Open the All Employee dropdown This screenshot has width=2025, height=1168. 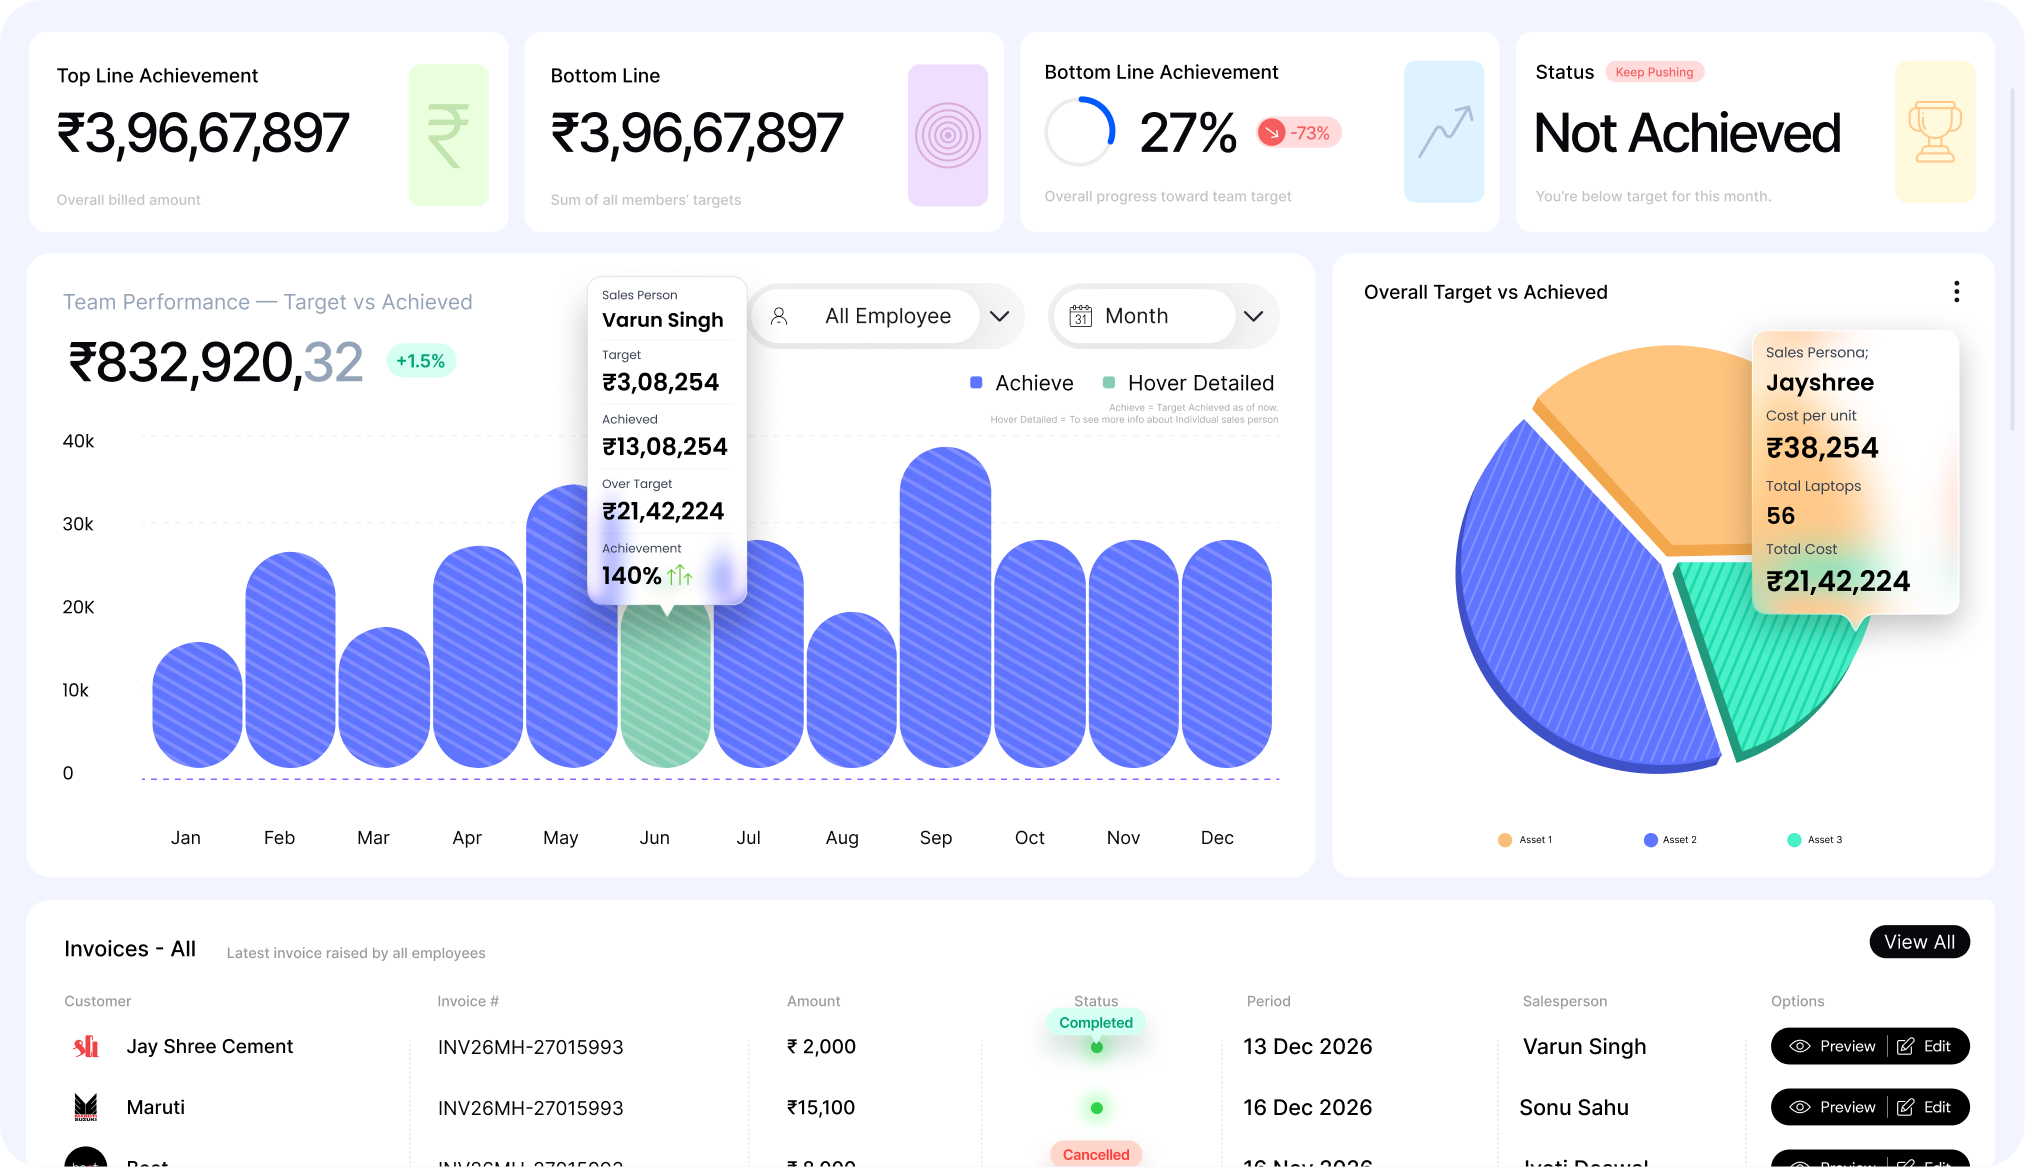[x=888, y=316]
